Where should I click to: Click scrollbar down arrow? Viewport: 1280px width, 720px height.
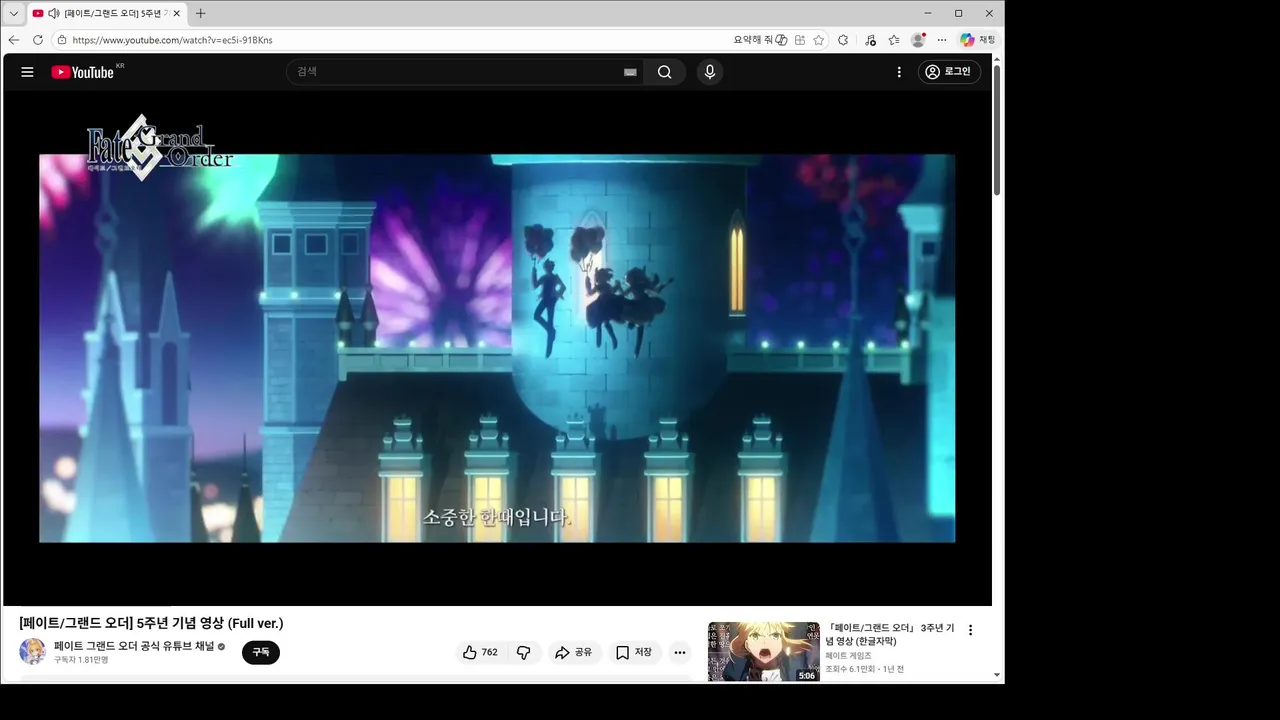tap(997, 675)
